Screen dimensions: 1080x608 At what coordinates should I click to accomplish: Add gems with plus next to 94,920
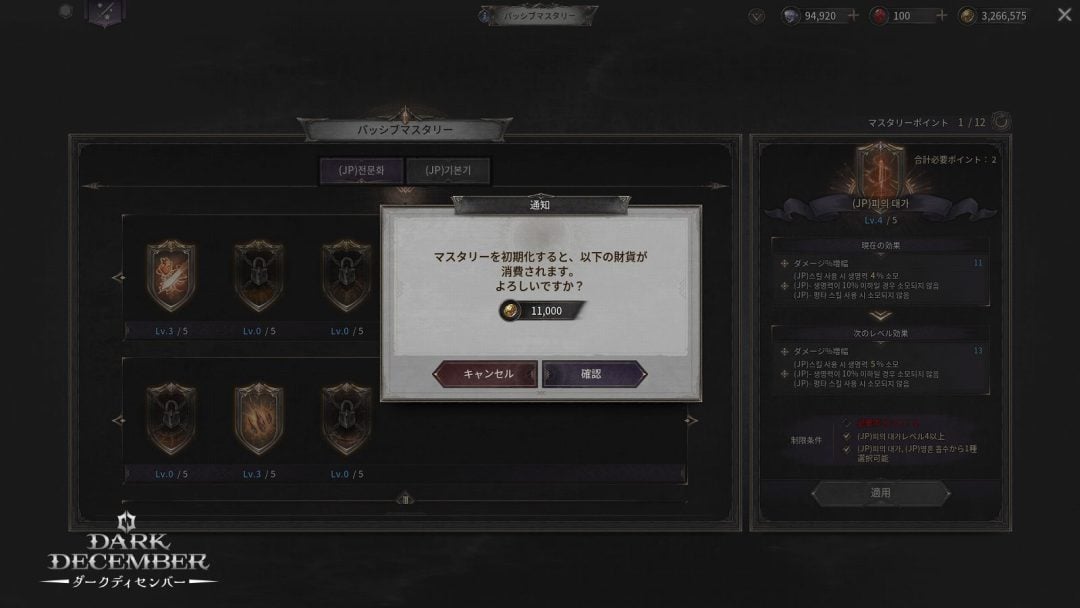(853, 15)
